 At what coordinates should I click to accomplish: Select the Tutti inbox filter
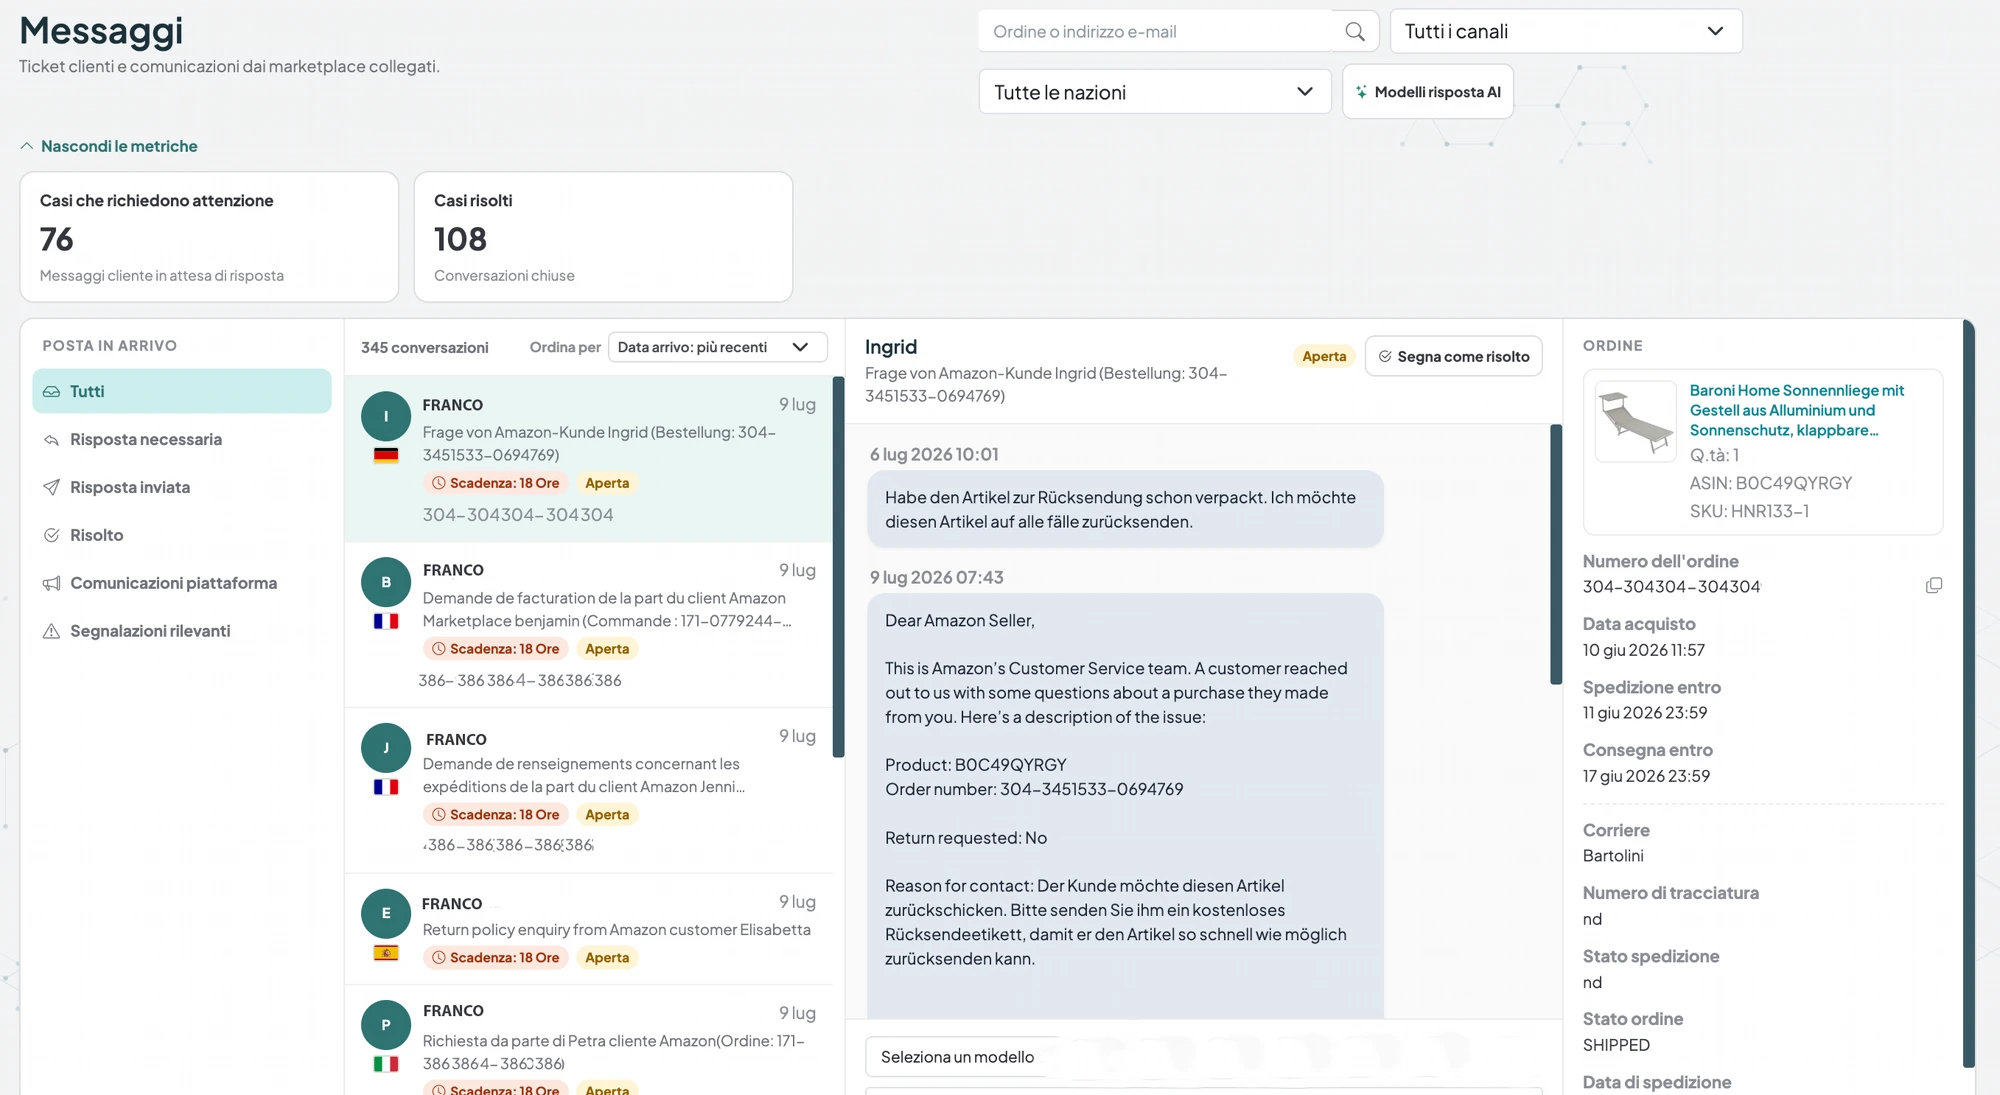[182, 391]
